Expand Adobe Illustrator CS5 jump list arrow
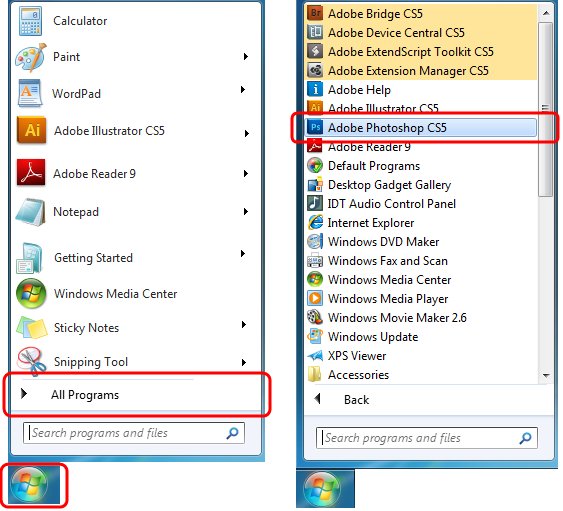Viewport: 563px width, 511px height. 247,133
